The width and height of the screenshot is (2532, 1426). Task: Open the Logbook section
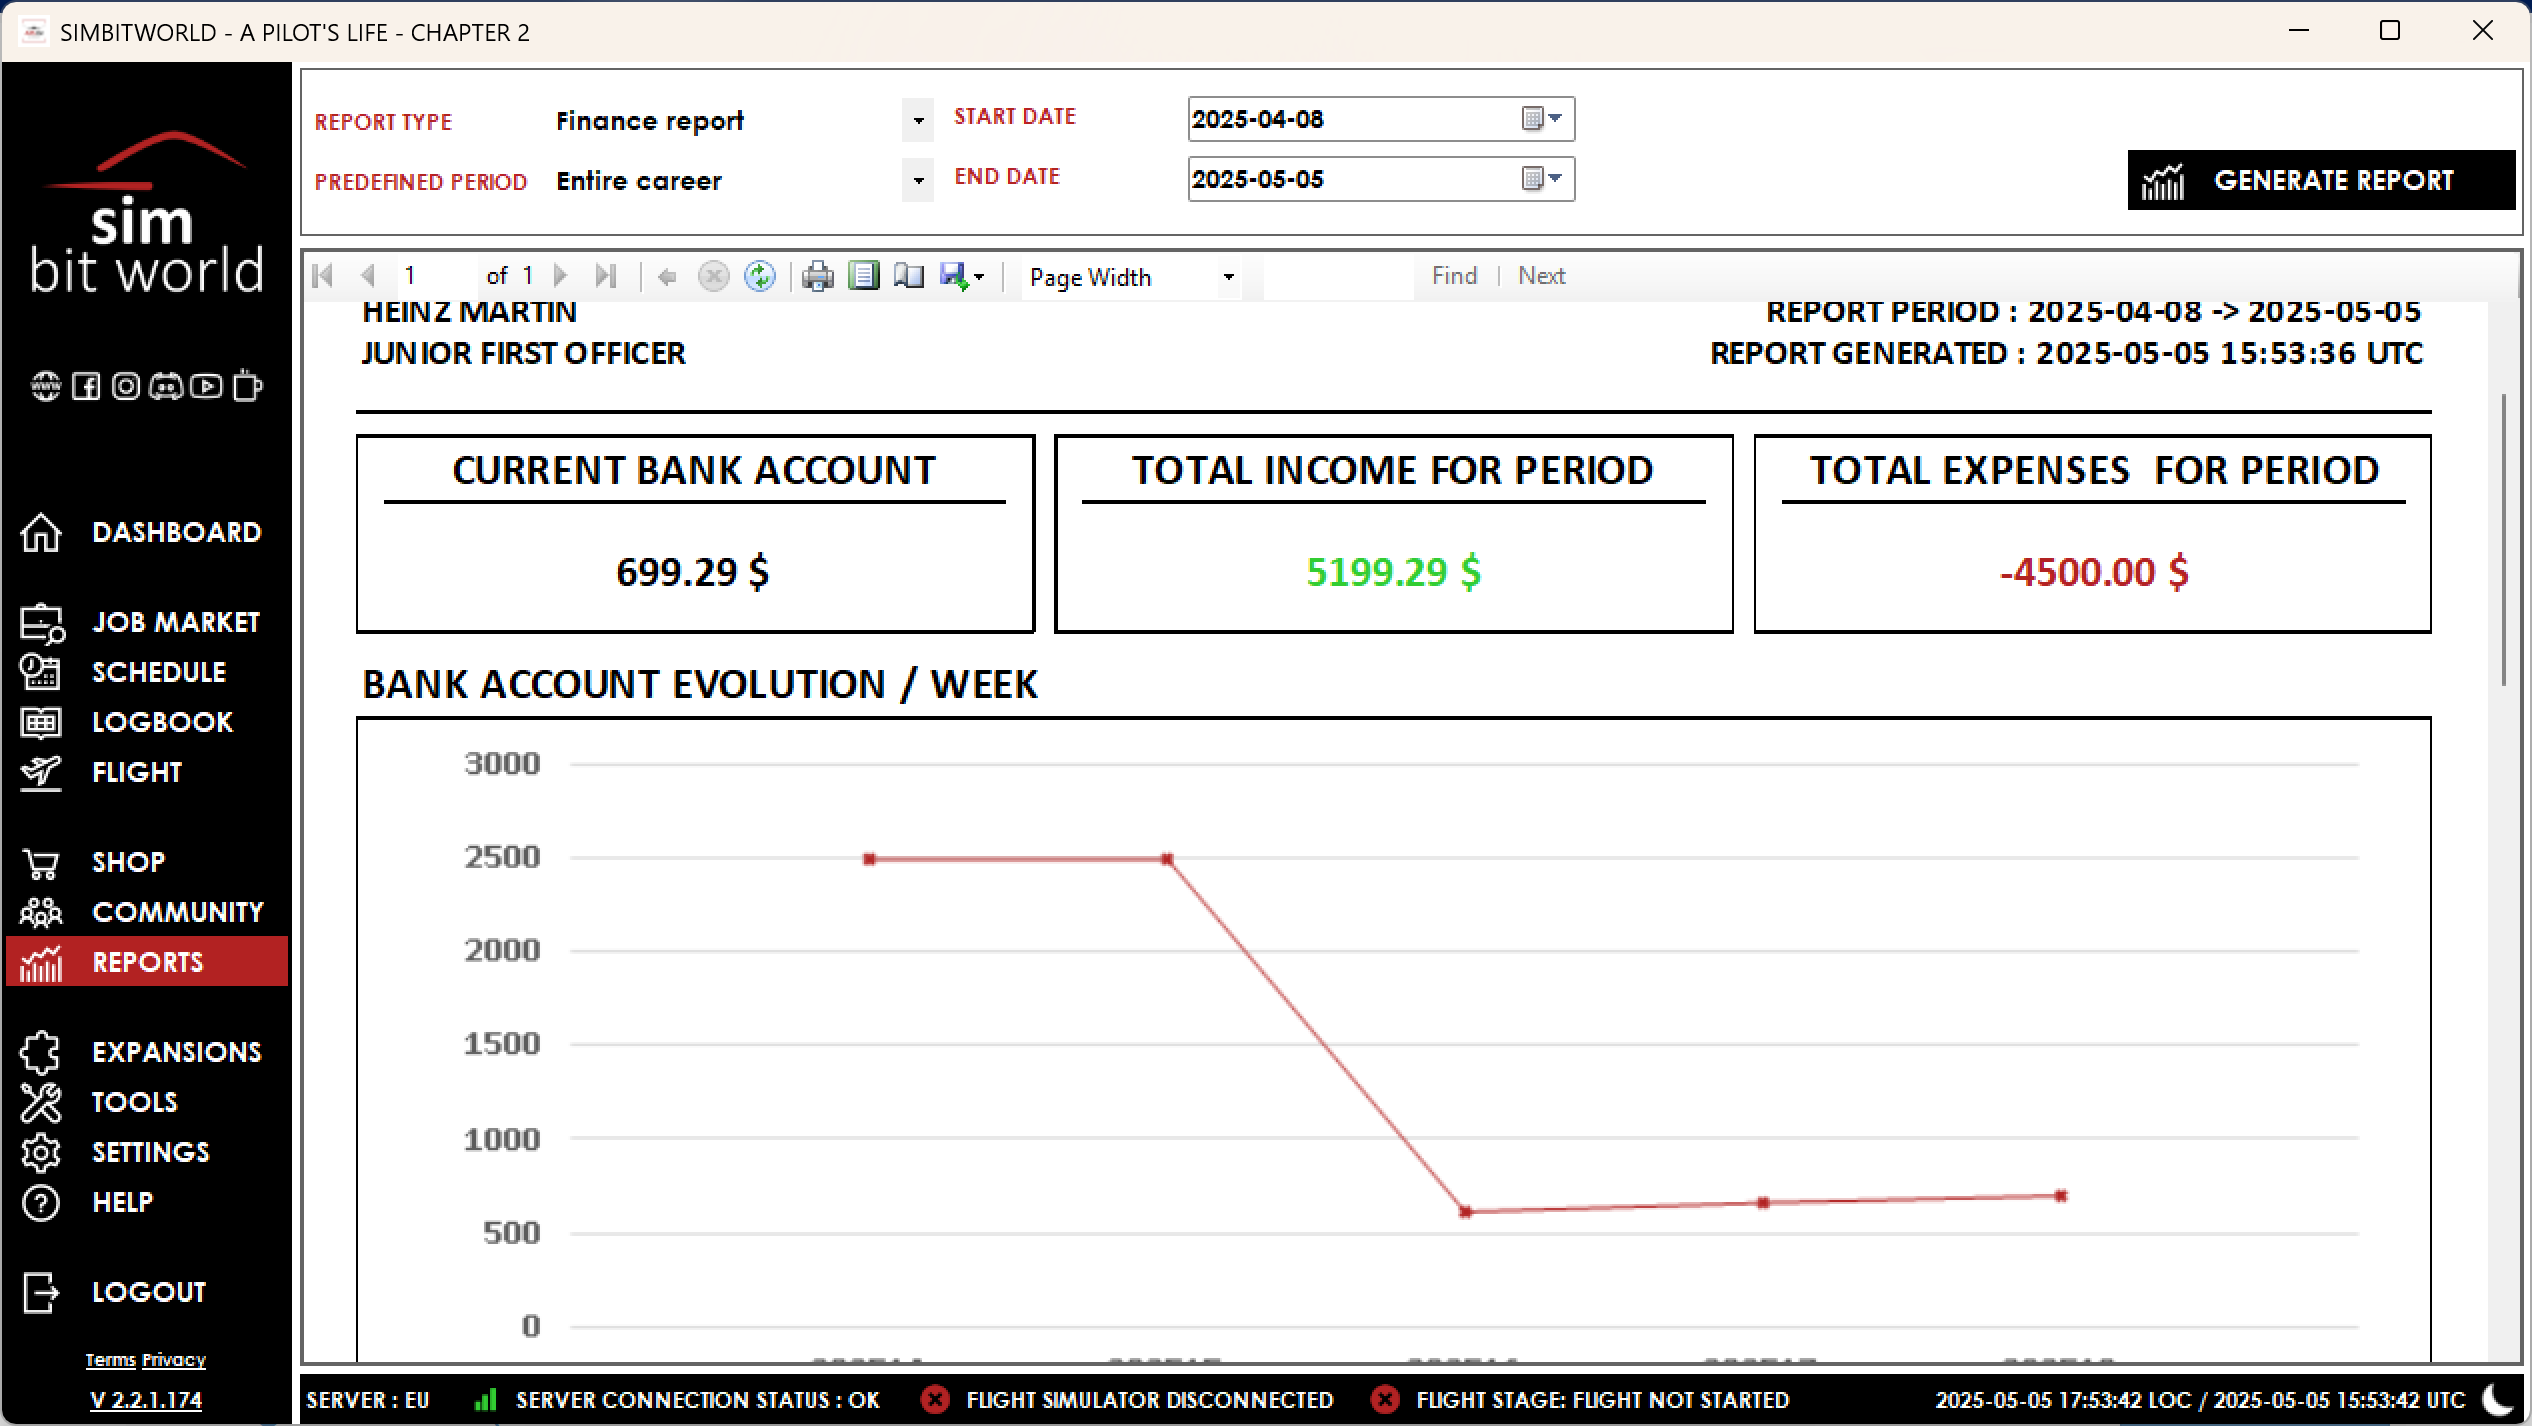162,722
